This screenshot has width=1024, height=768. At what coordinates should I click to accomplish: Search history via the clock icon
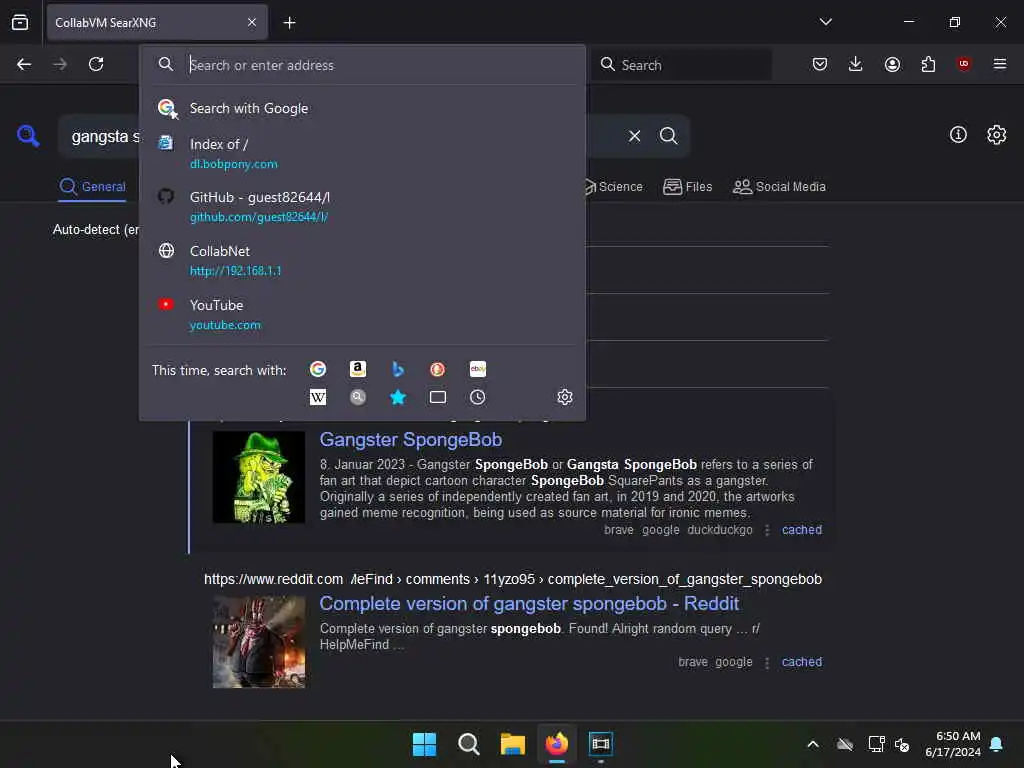[478, 397]
